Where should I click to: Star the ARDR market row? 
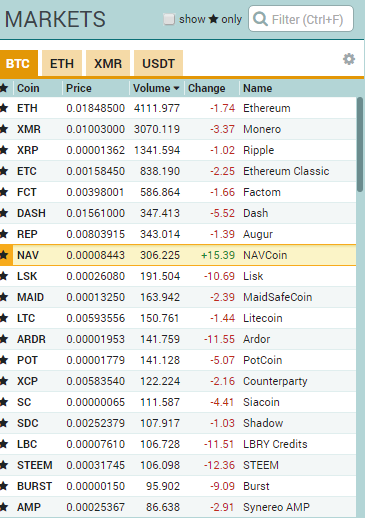(x=4, y=339)
